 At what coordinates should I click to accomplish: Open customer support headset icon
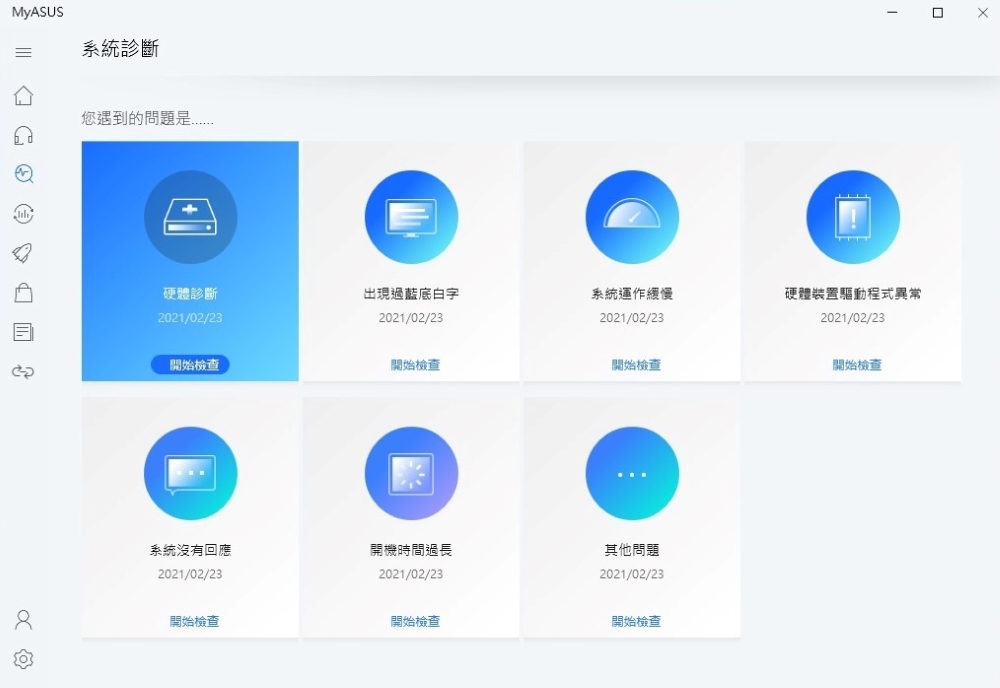(23, 135)
